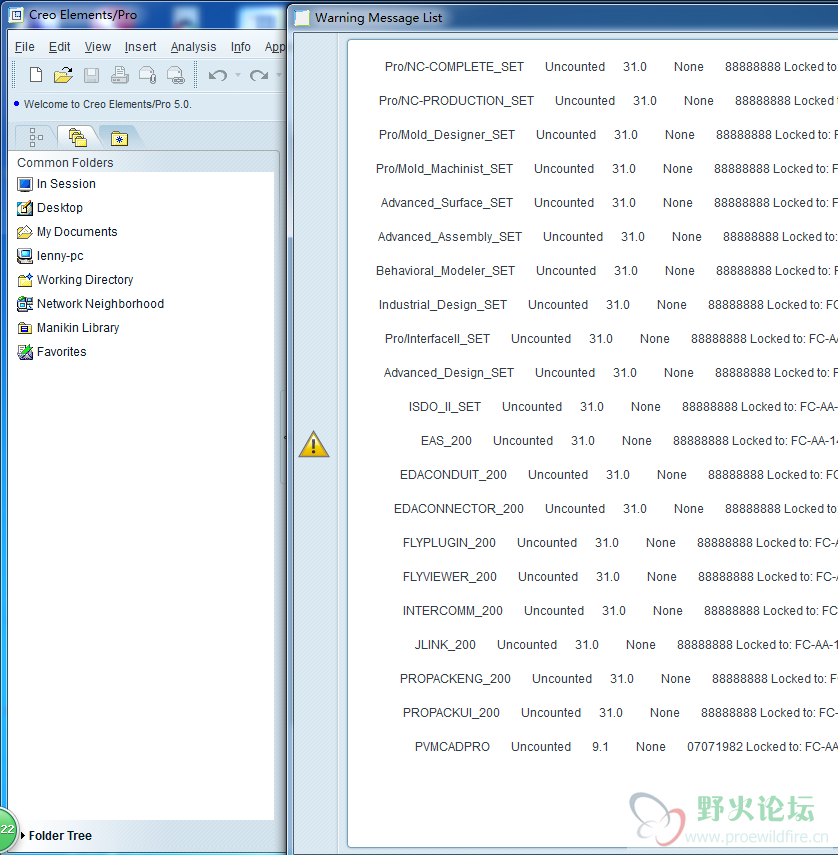Image resolution: width=838 pixels, height=855 pixels.
Task: Click the ISDO_II_SET license entry
Action: pos(445,407)
